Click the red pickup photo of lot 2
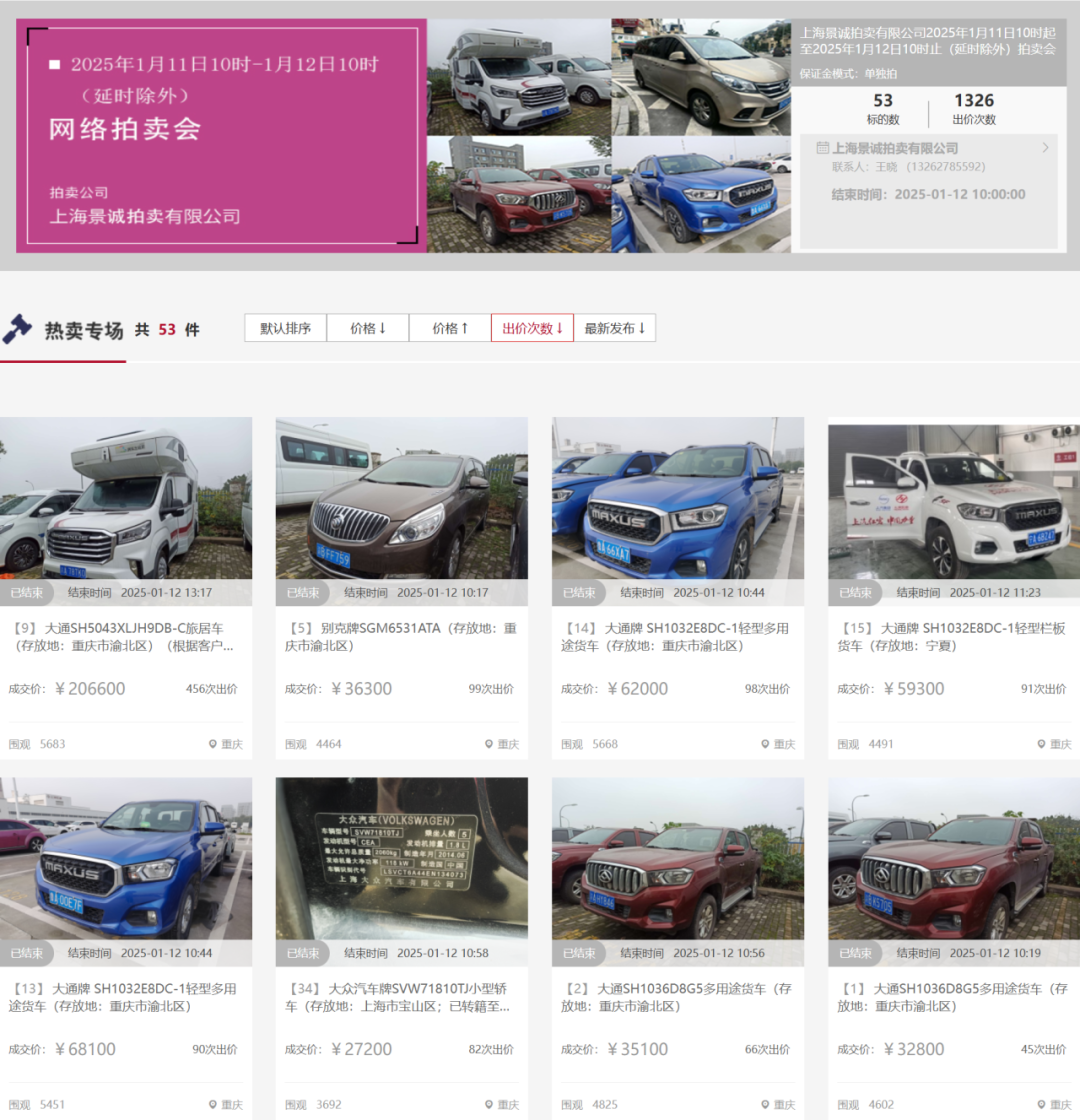Image resolution: width=1080 pixels, height=1120 pixels. tap(678, 858)
